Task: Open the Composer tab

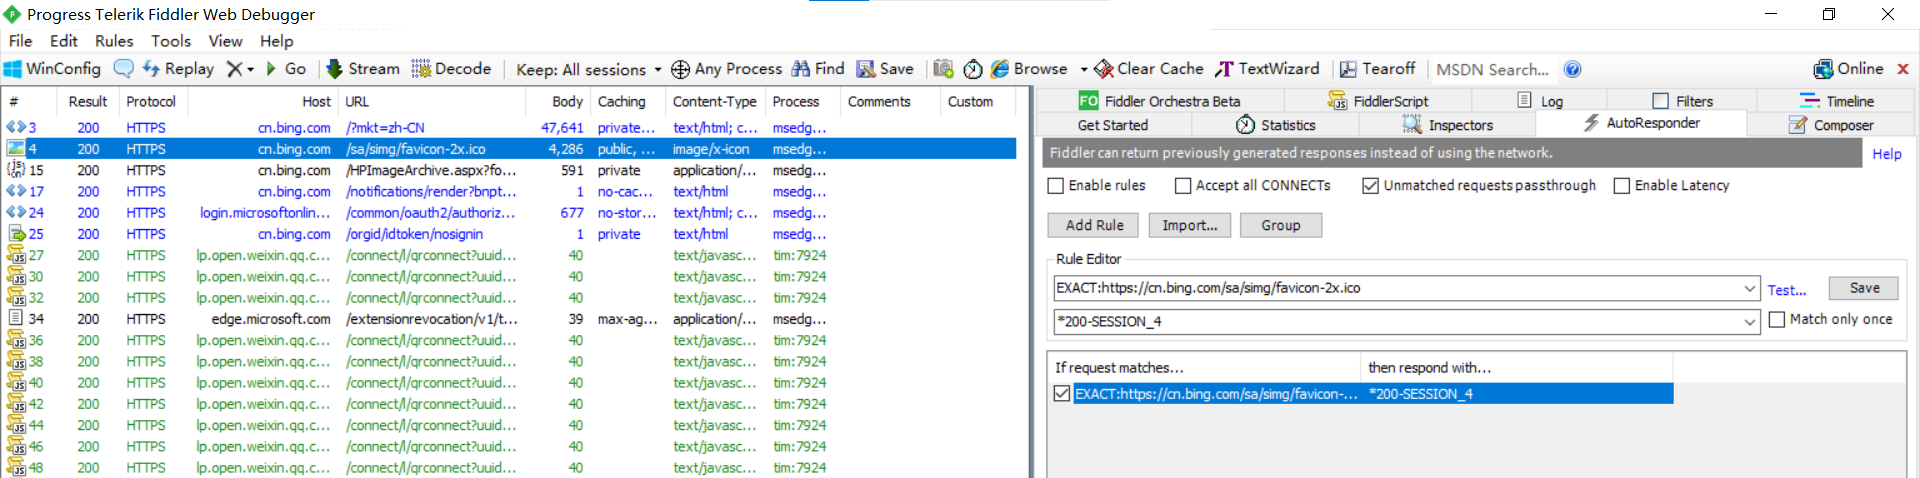Action: 1832,125
